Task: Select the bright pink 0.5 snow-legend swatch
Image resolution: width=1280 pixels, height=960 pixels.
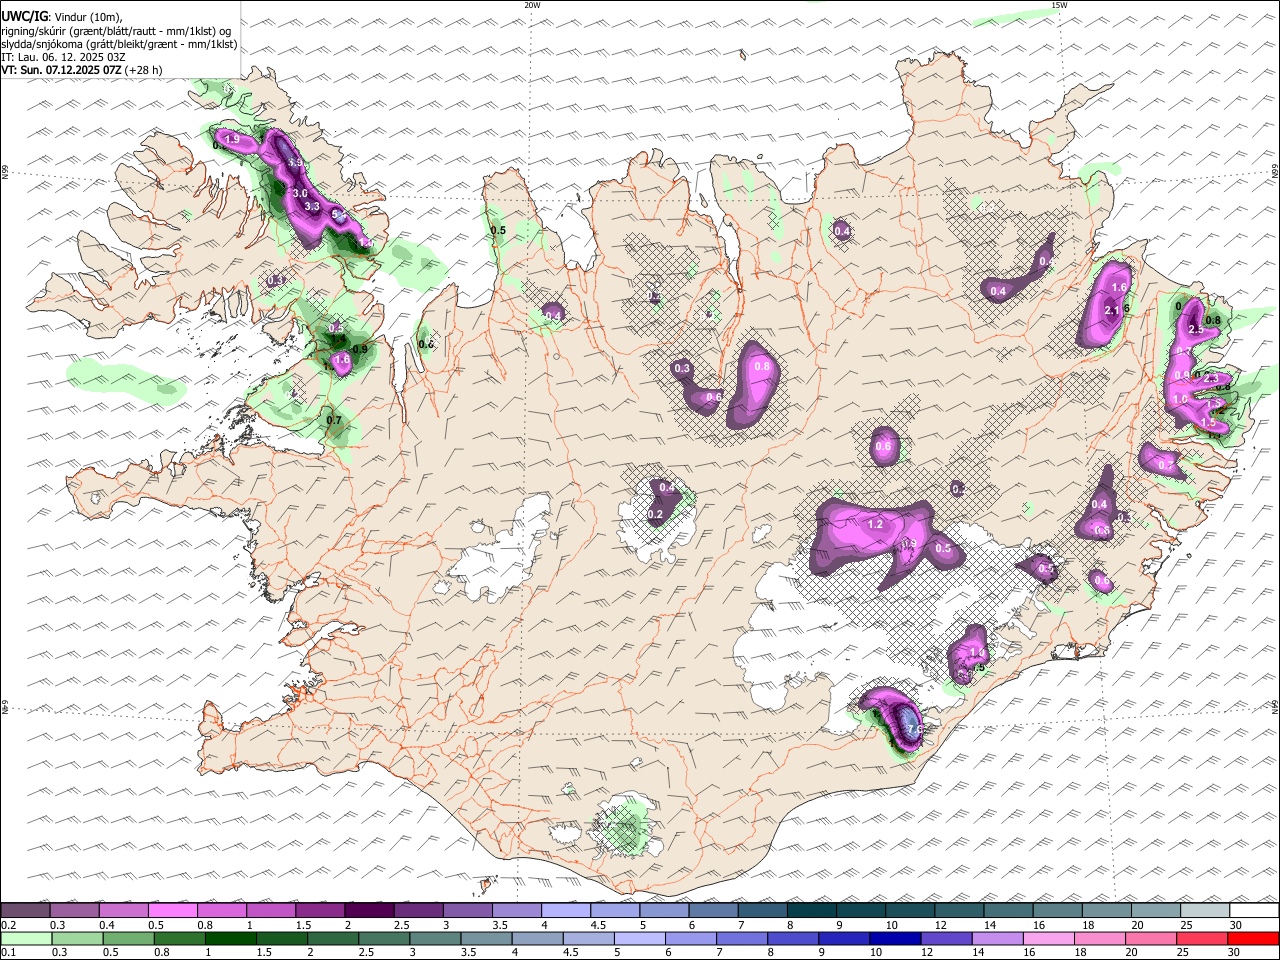Action: click(173, 910)
